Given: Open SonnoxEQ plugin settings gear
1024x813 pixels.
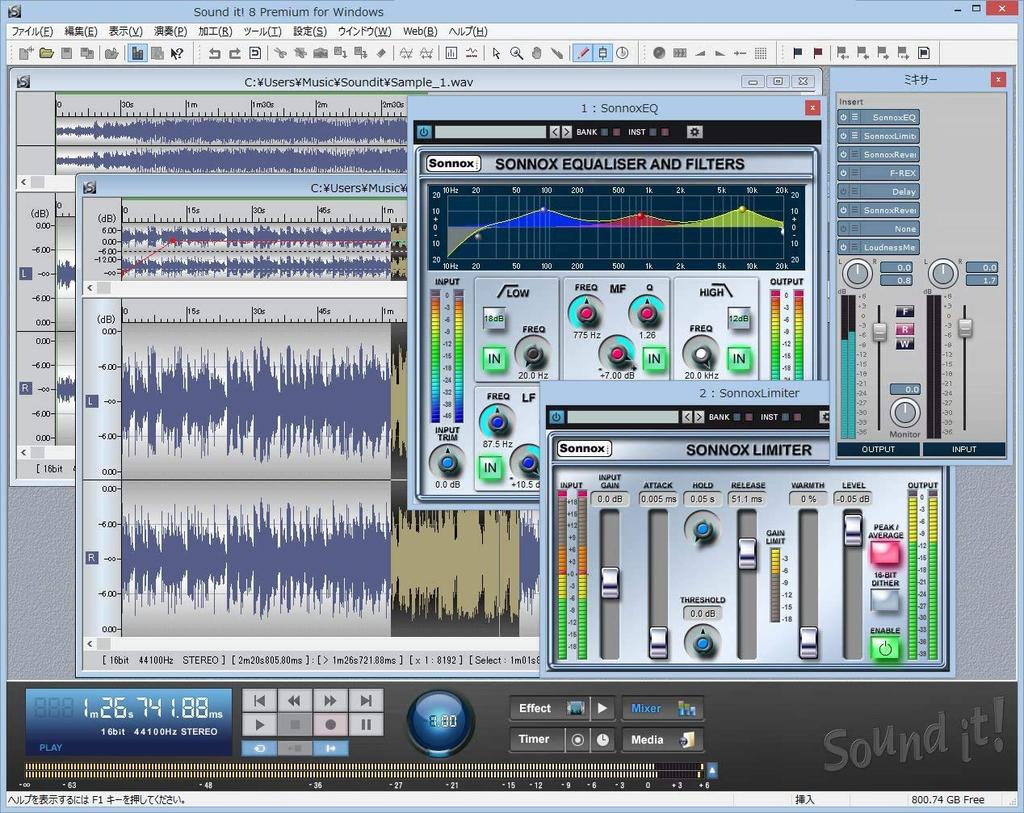Looking at the screenshot, I should click(695, 132).
